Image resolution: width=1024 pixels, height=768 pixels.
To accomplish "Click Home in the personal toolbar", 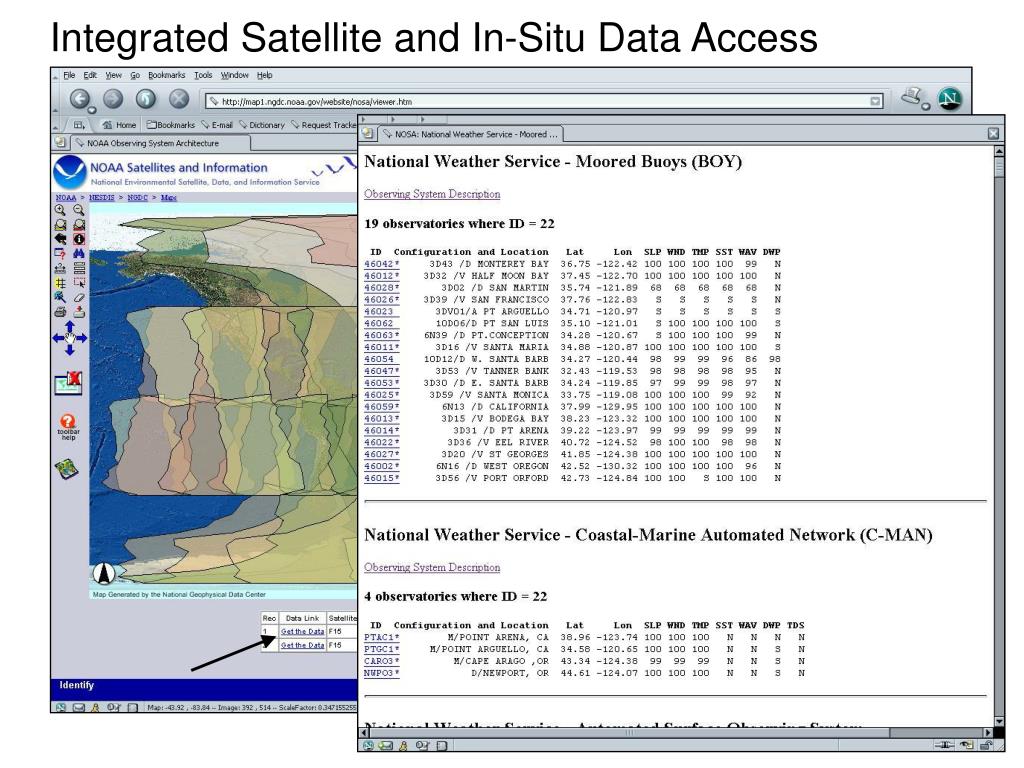I will [x=120, y=125].
